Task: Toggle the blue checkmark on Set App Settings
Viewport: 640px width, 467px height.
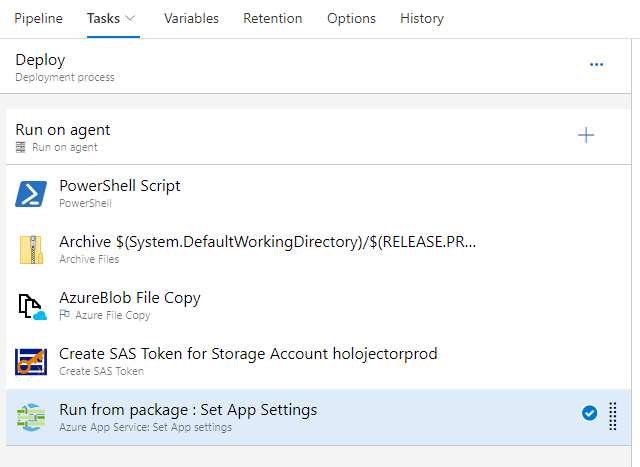Action: point(589,414)
